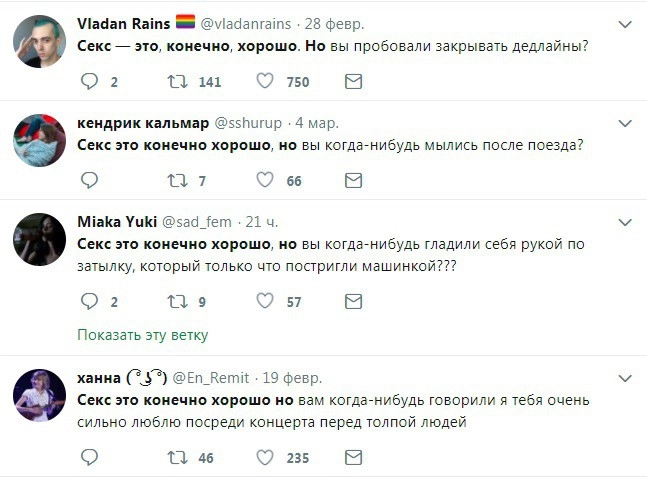647x477 pixels.
Task: Retweet ханна's tweet
Action: 177,457
